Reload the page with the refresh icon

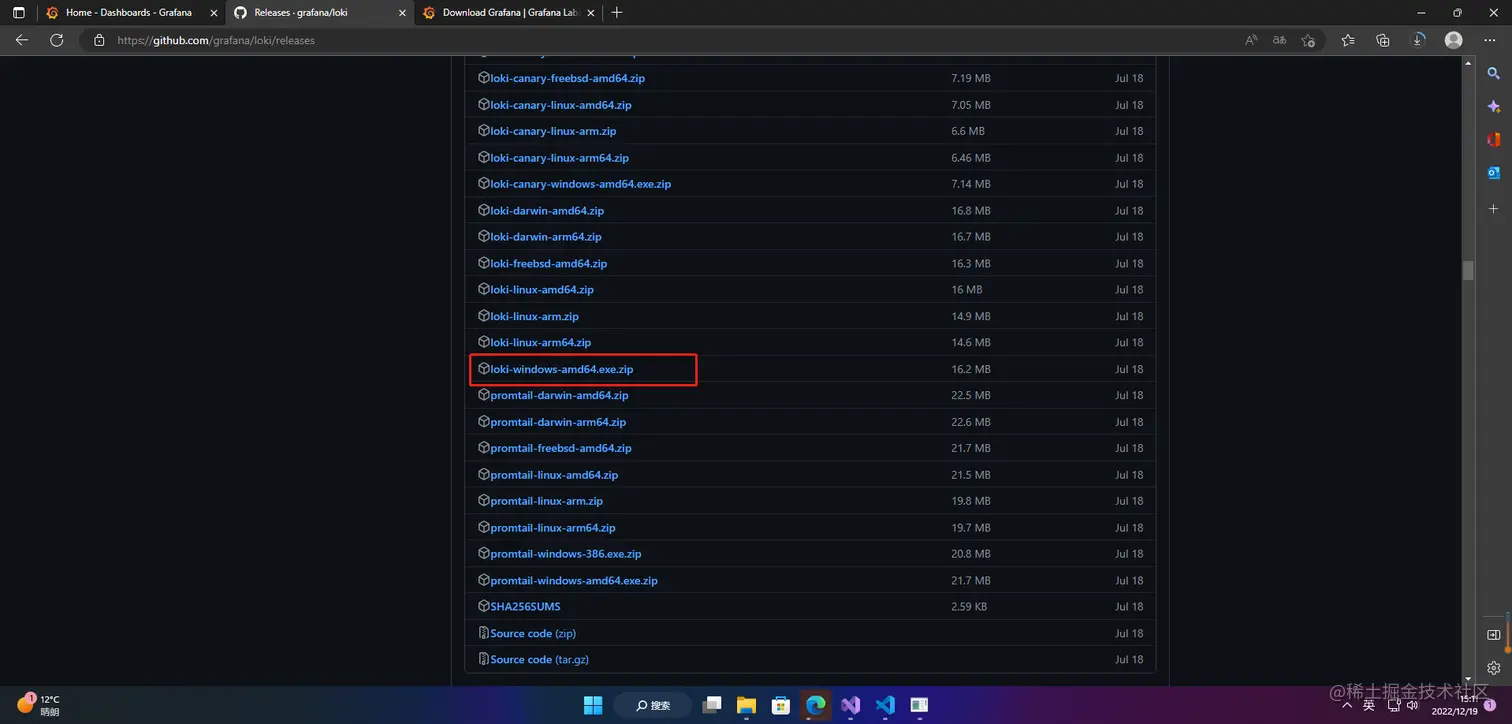(x=57, y=40)
